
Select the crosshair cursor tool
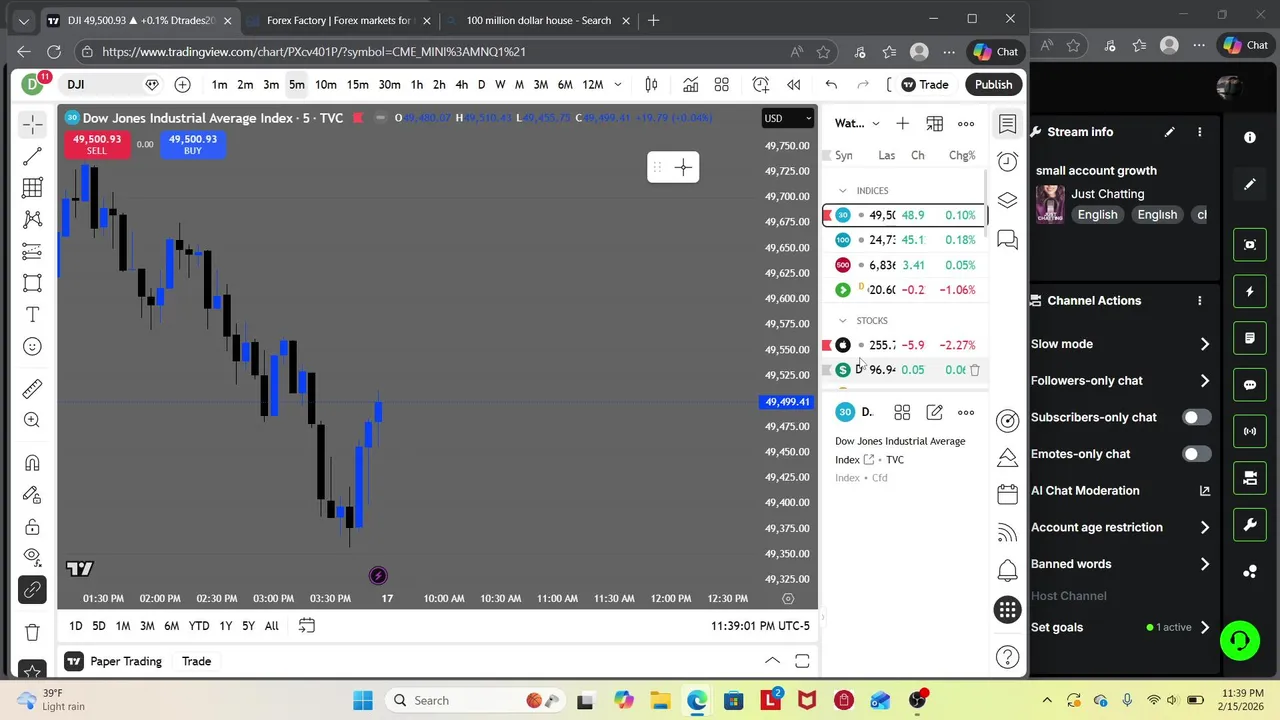[32, 124]
